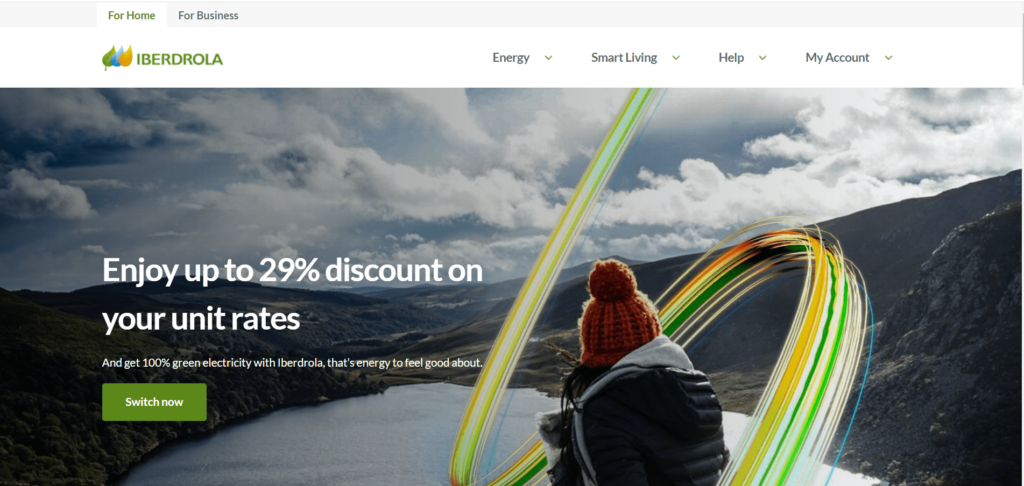Expand the chevron beside Smart Living

pyautogui.click(x=676, y=57)
